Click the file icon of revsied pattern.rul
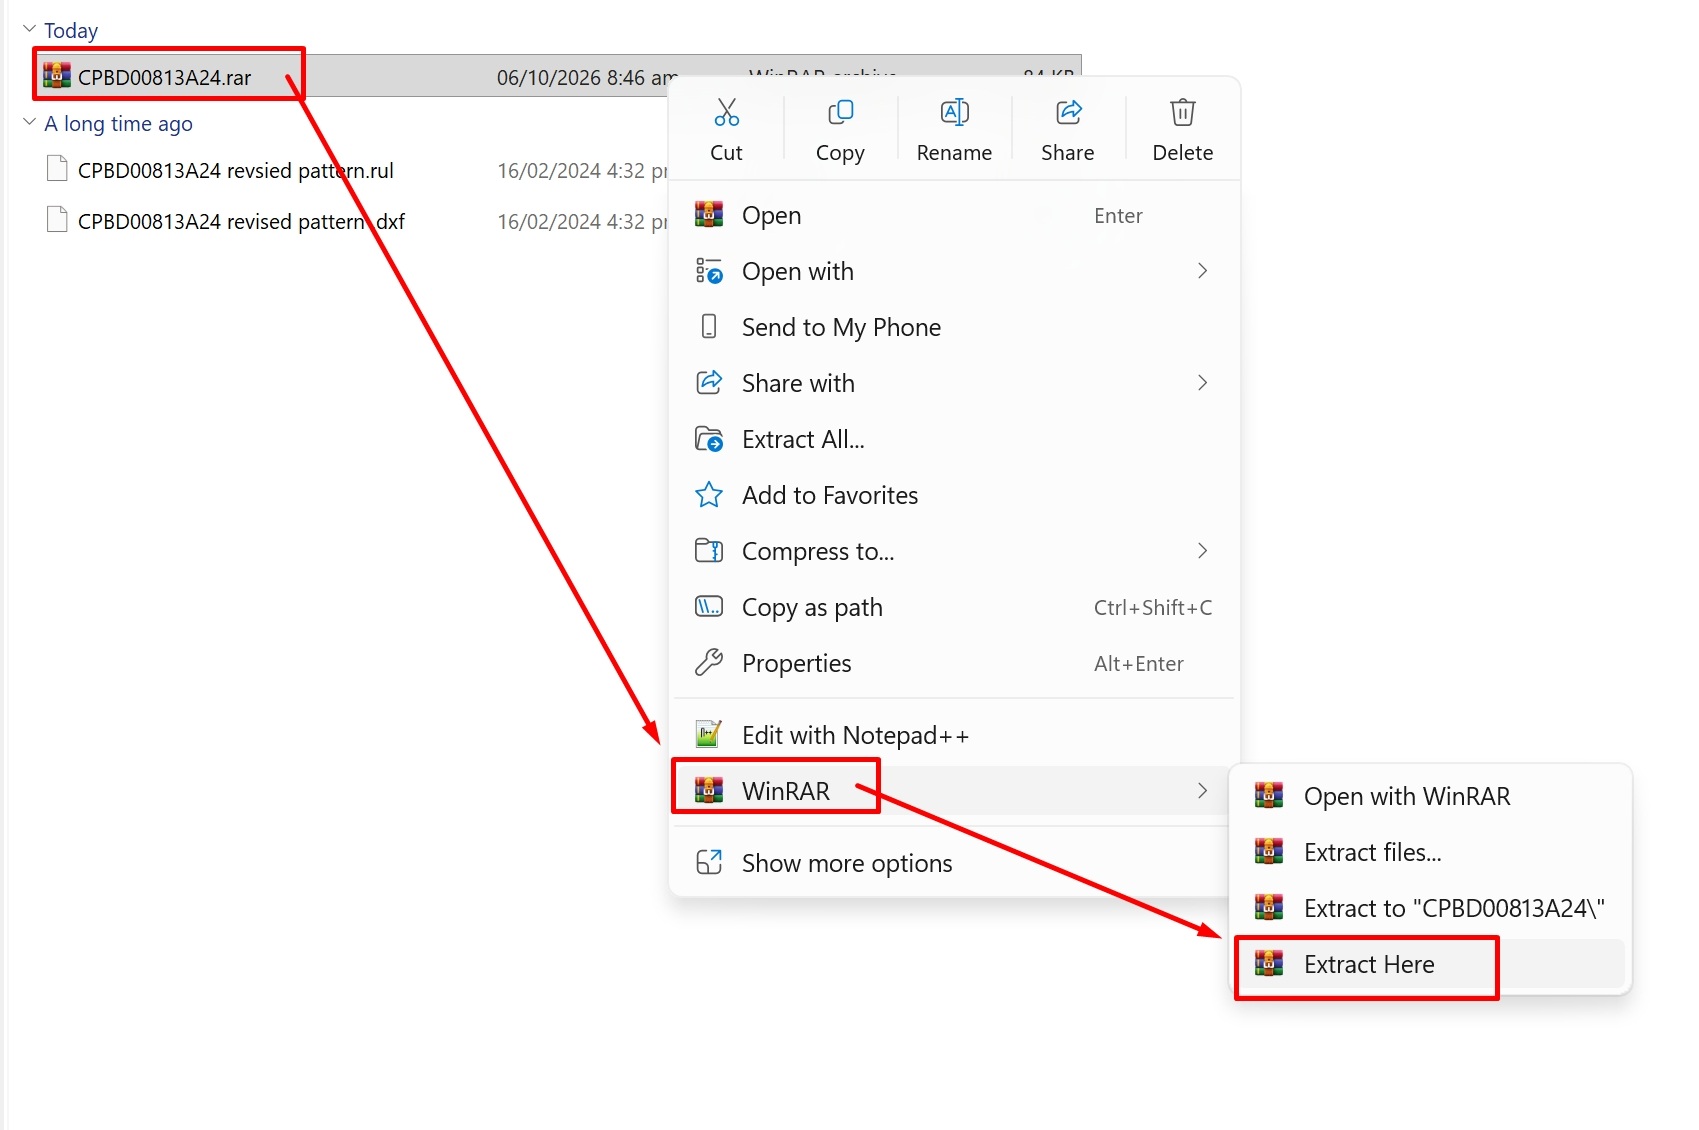The width and height of the screenshot is (1699, 1130). point(57,169)
